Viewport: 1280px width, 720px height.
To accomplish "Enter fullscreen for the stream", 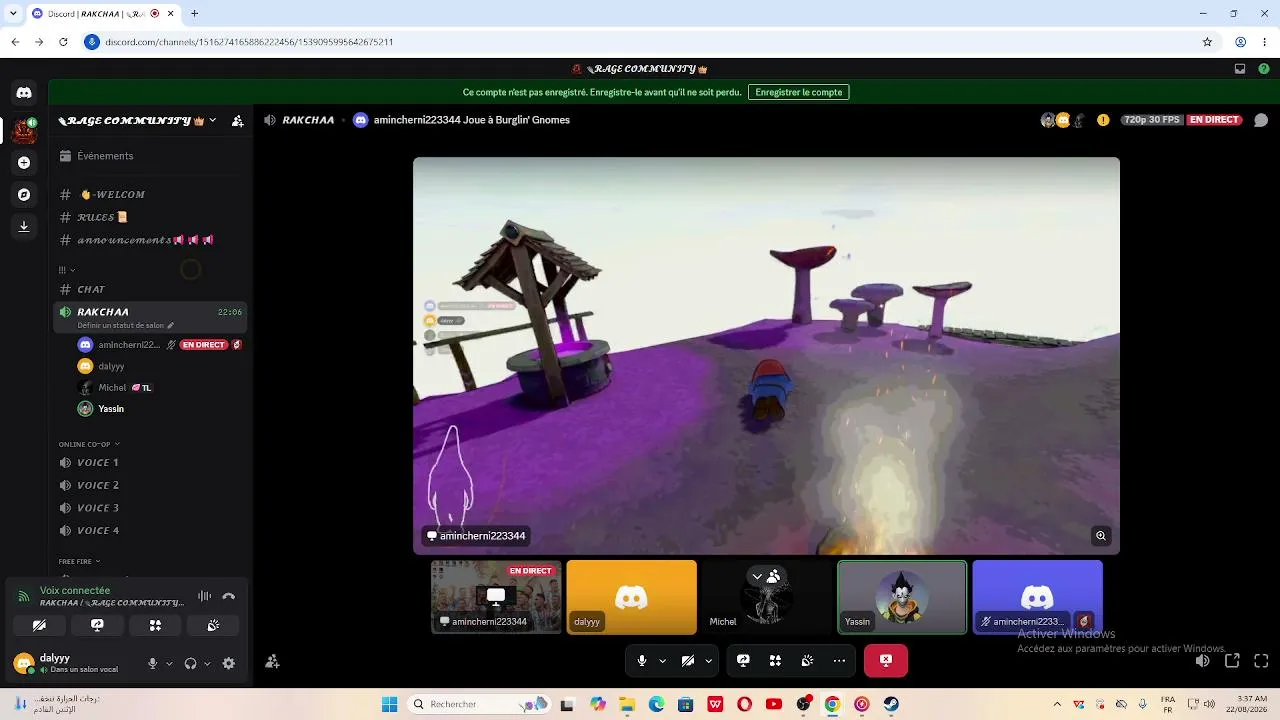I will [x=1261, y=661].
